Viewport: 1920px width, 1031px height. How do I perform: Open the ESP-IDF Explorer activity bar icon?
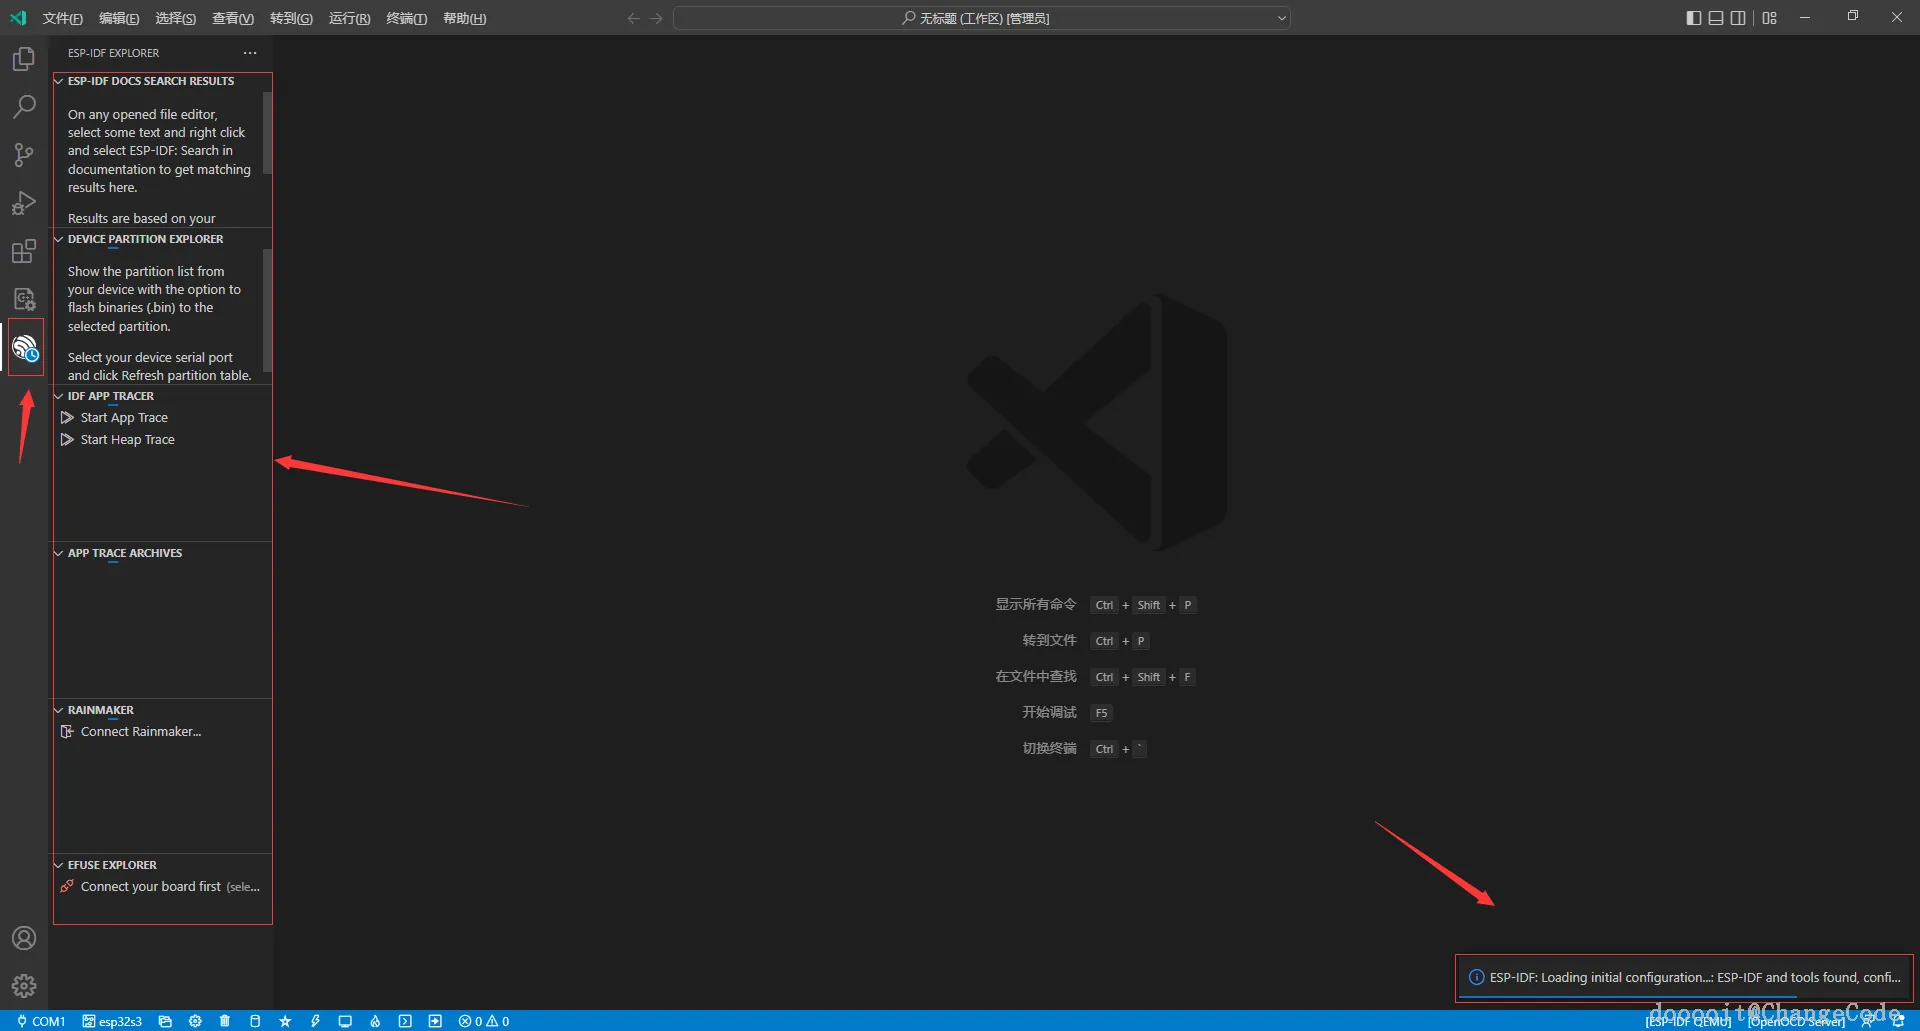(25, 348)
